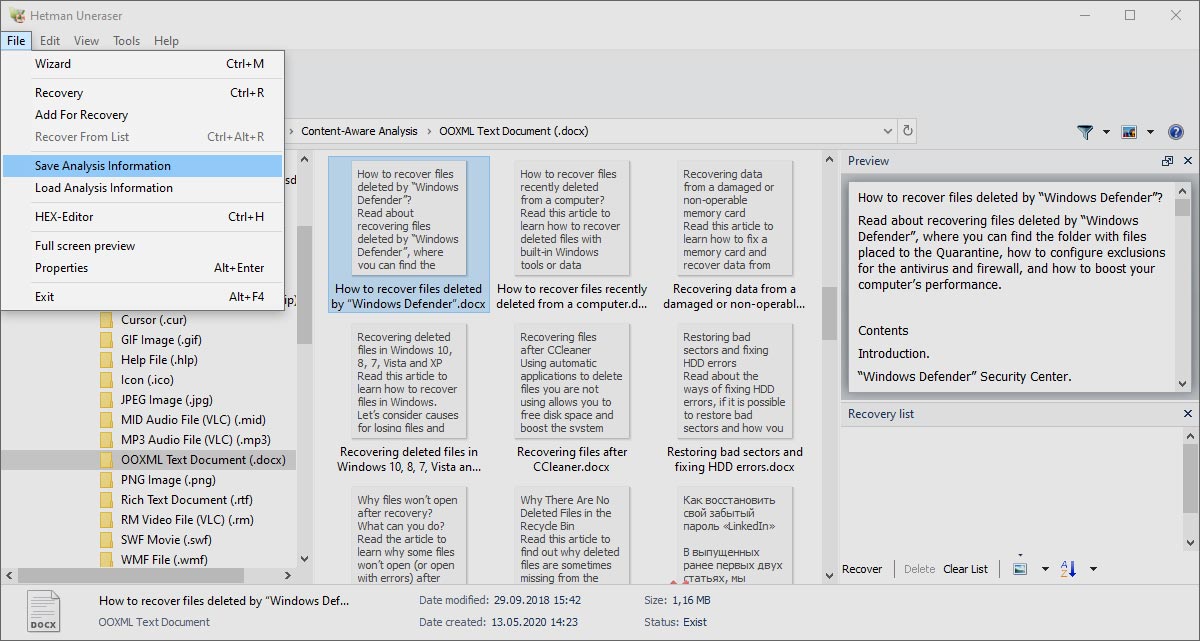Viewport: 1200px width, 641px height.
Task: Select Help File (.hlp) folder
Action: (158, 360)
